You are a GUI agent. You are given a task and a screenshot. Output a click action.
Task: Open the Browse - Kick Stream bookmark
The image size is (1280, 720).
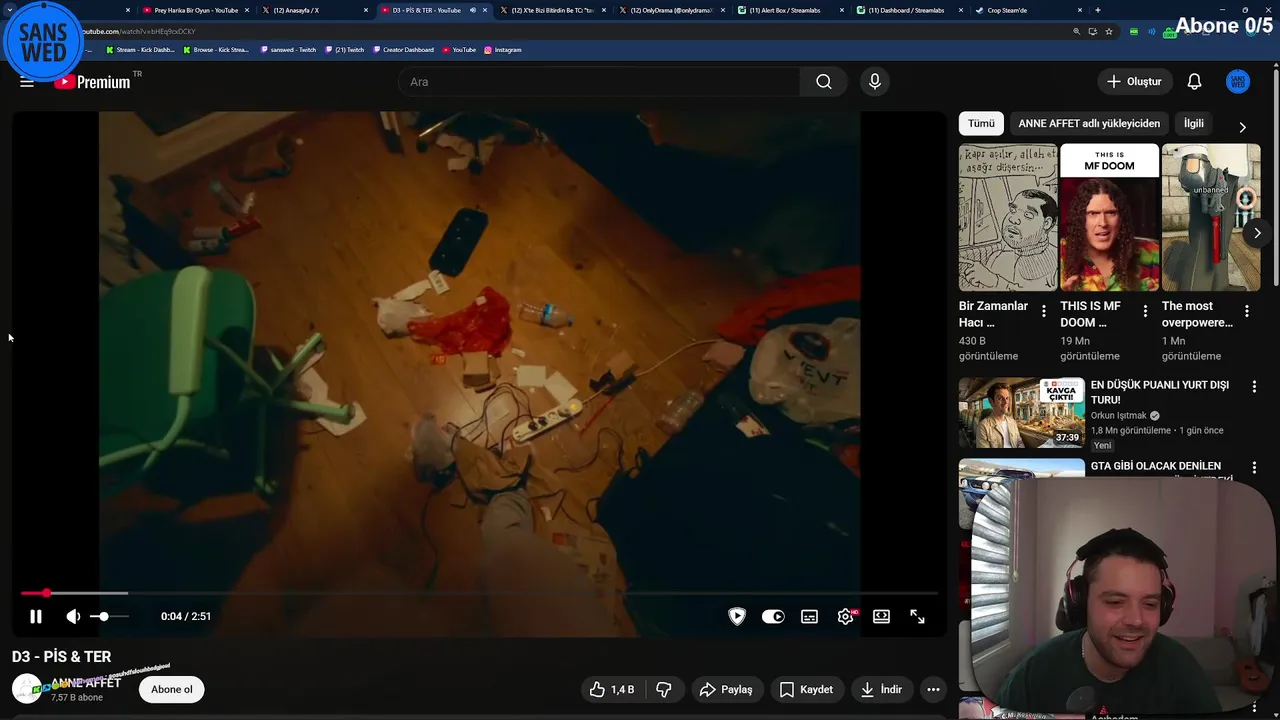(x=216, y=49)
